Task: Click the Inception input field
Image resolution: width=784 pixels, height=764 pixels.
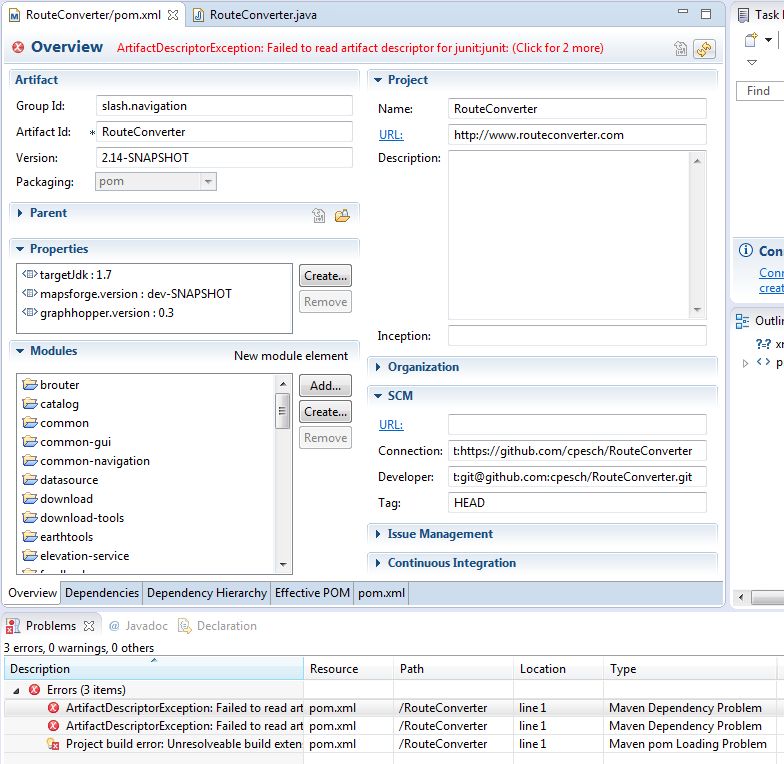Action: click(577, 336)
